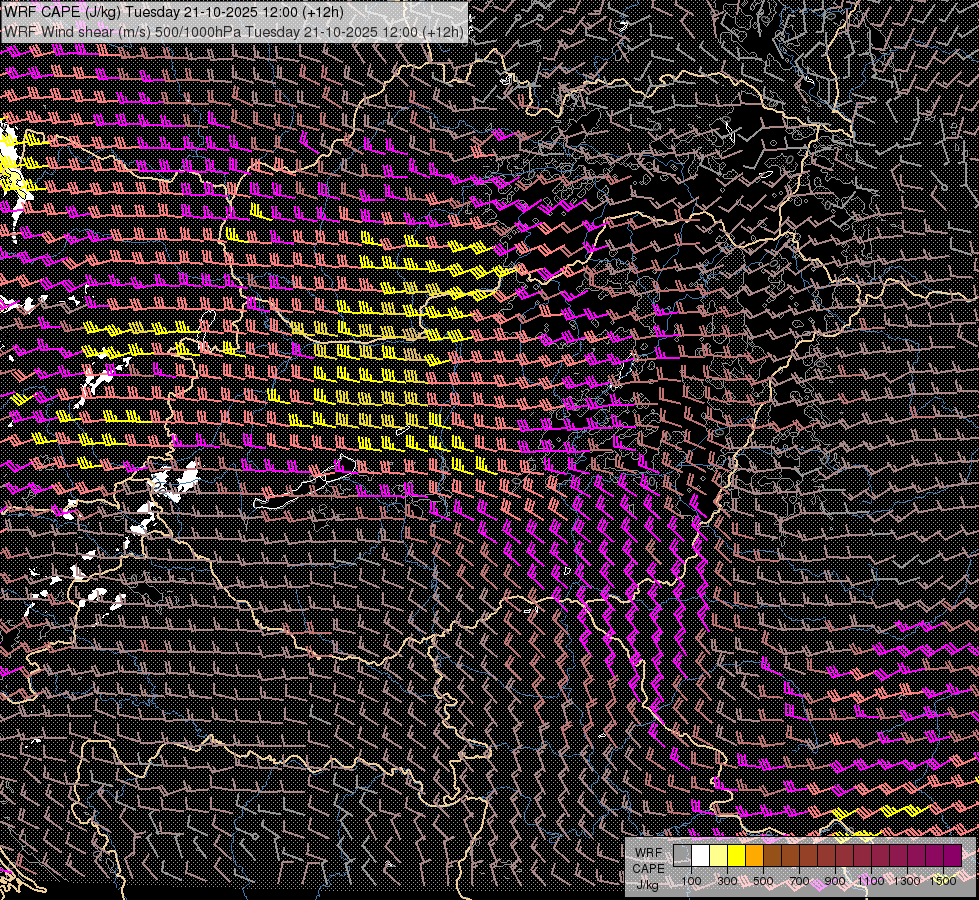
Task: Click the "900" legend tick label
Action: tap(835, 881)
